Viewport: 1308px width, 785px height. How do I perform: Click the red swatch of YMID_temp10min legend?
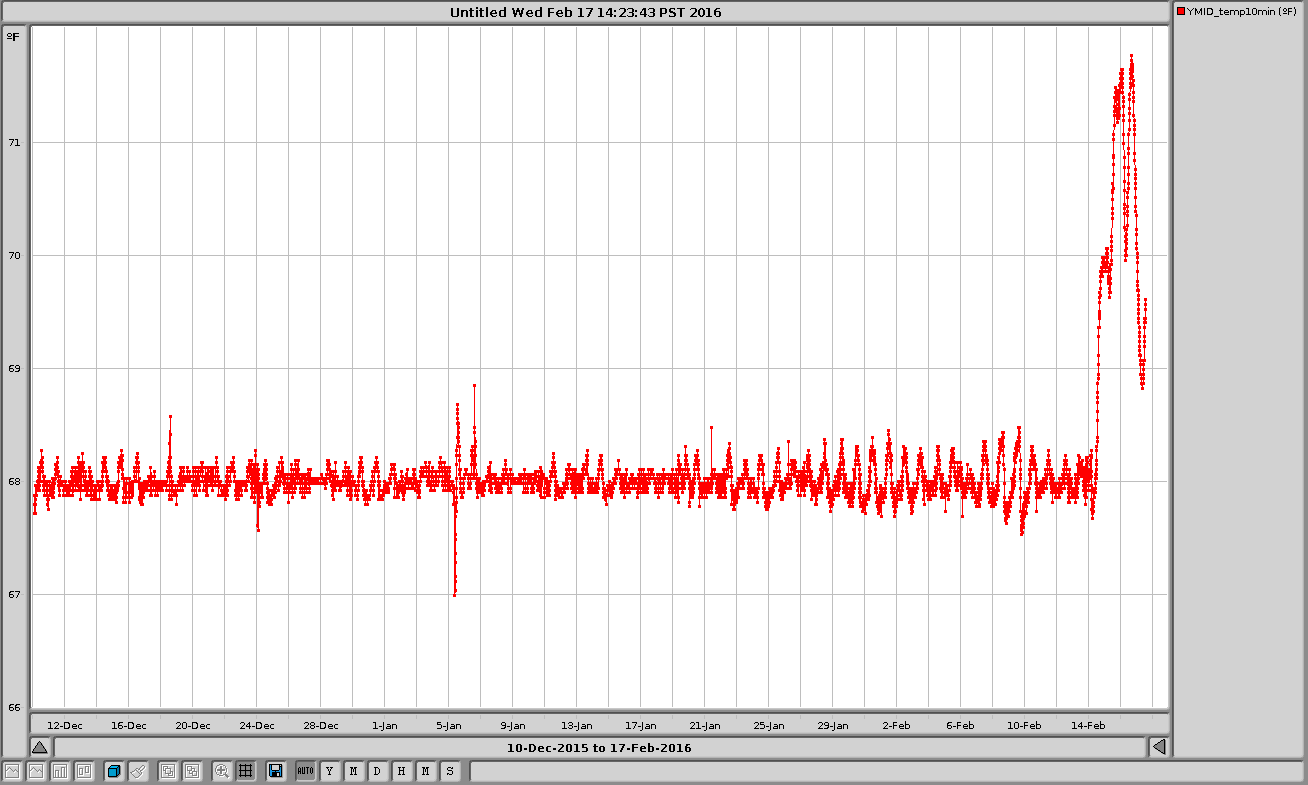click(x=1181, y=11)
